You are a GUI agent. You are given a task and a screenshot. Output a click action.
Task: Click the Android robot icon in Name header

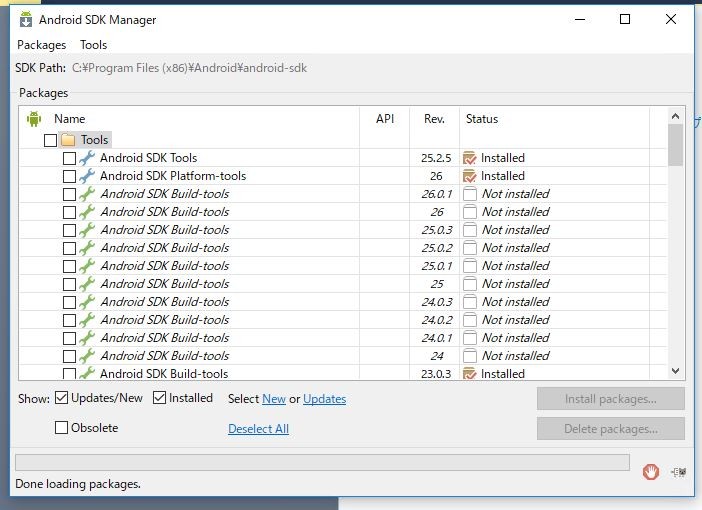(34, 119)
